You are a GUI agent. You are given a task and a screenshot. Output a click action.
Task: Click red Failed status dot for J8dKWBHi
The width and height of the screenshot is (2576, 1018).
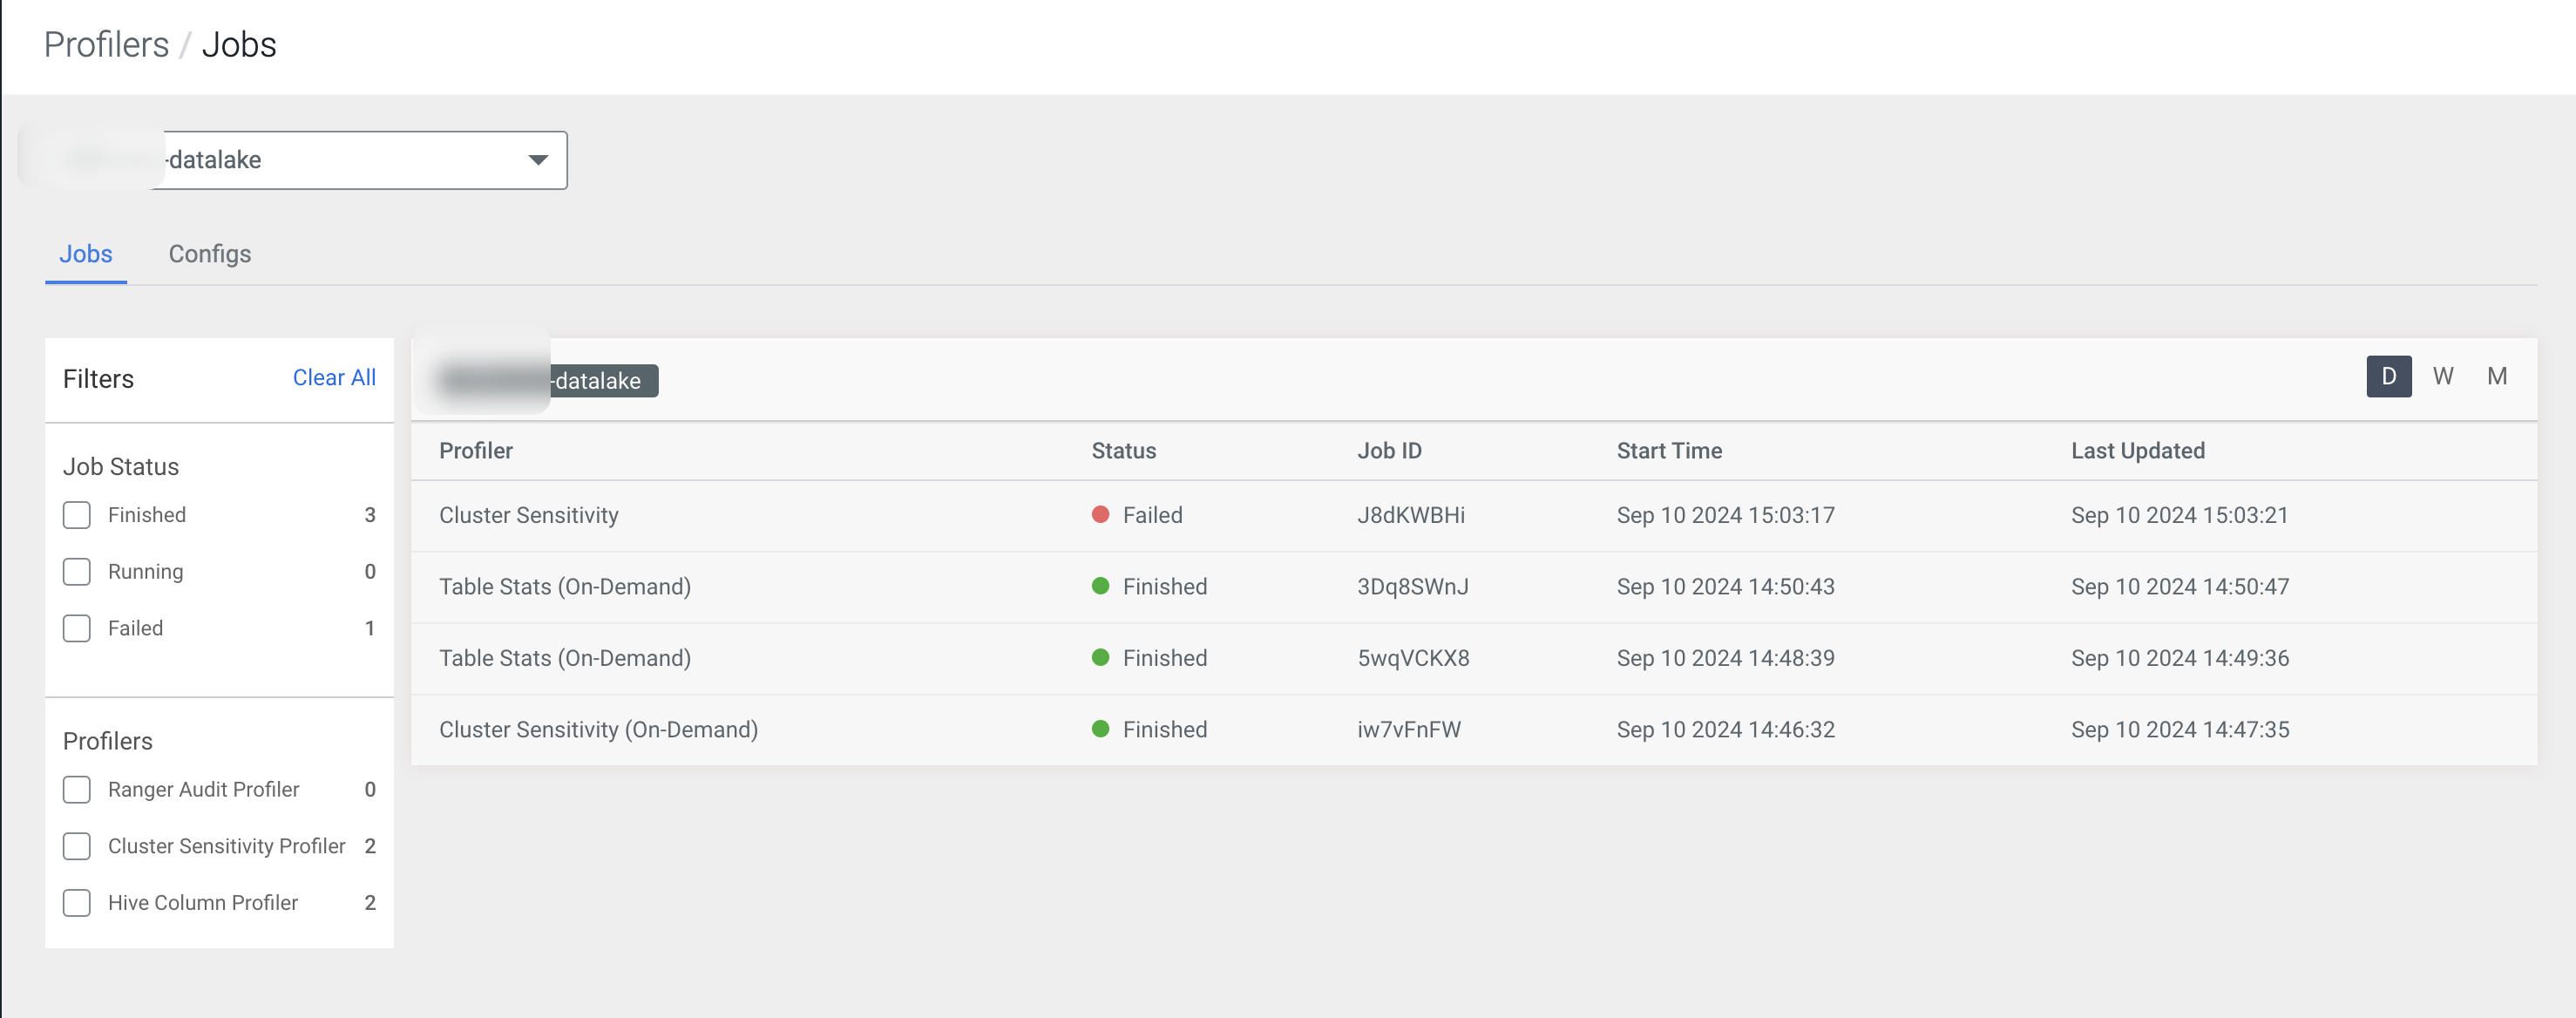pyautogui.click(x=1100, y=515)
